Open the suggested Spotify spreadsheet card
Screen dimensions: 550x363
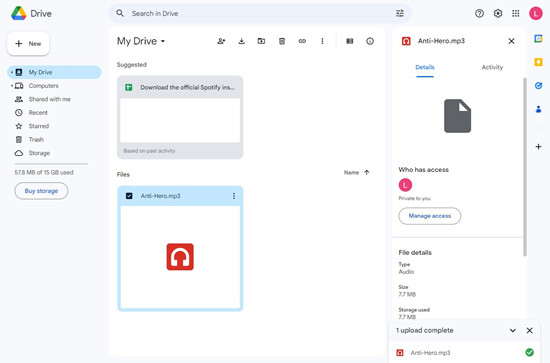coord(180,117)
